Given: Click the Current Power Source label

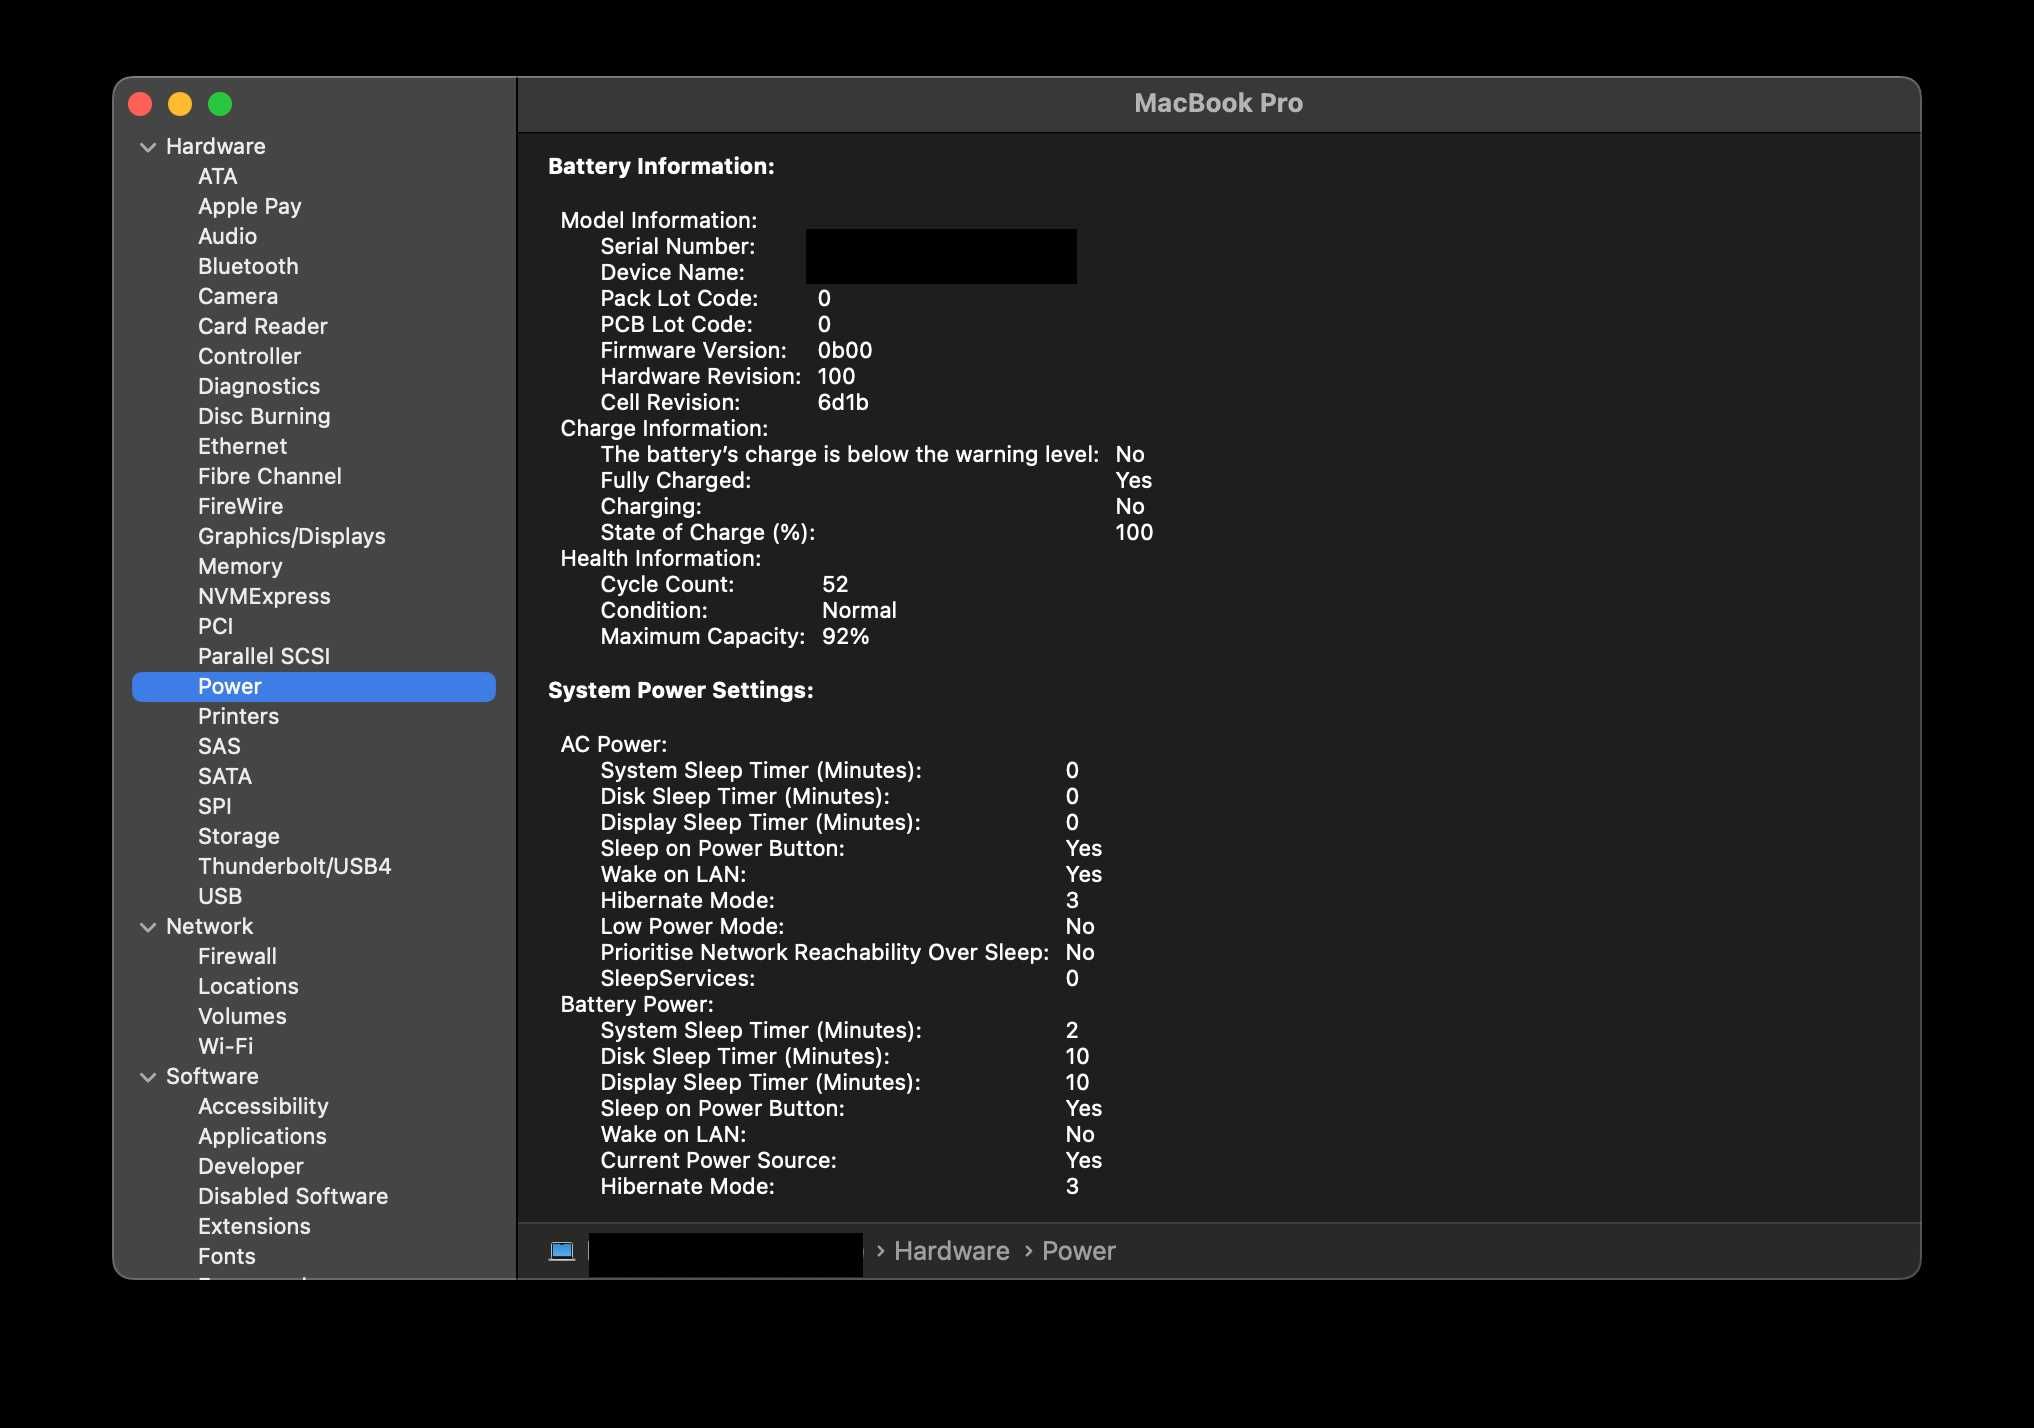Looking at the screenshot, I should (x=718, y=1160).
